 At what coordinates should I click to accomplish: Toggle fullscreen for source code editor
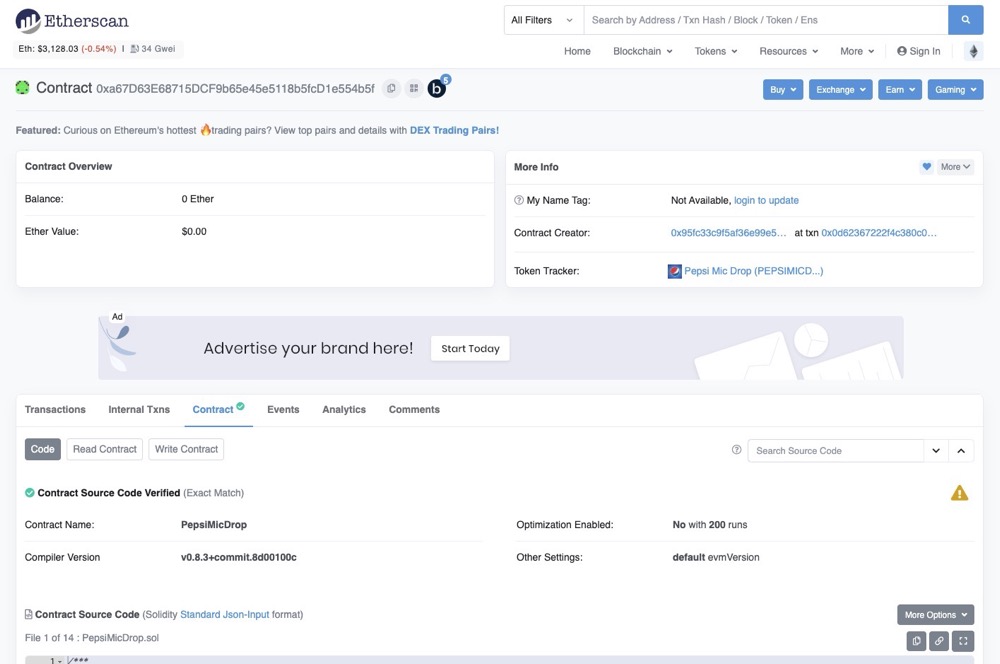pos(963,641)
